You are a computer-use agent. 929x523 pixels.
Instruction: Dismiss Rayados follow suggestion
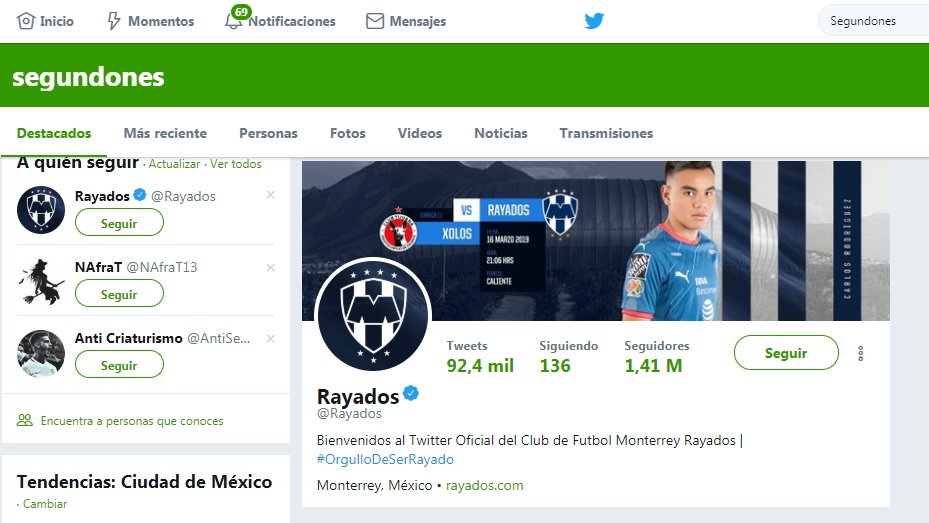[x=270, y=196]
